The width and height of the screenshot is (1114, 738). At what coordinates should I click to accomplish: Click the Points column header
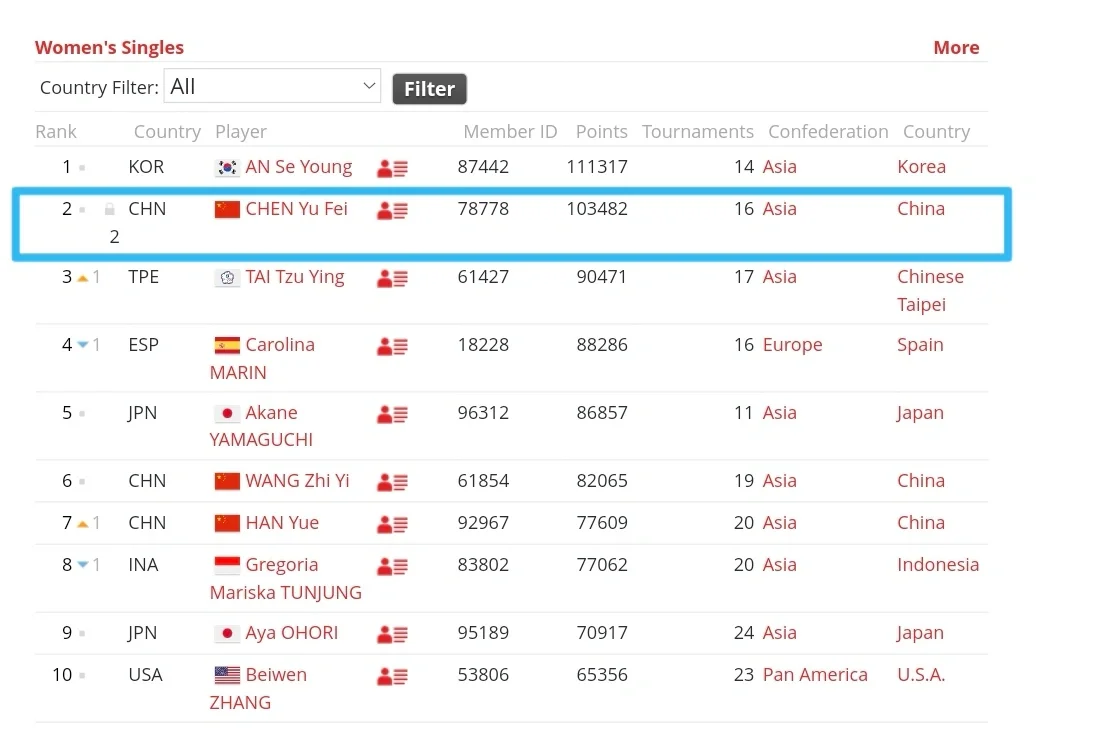[x=601, y=131]
